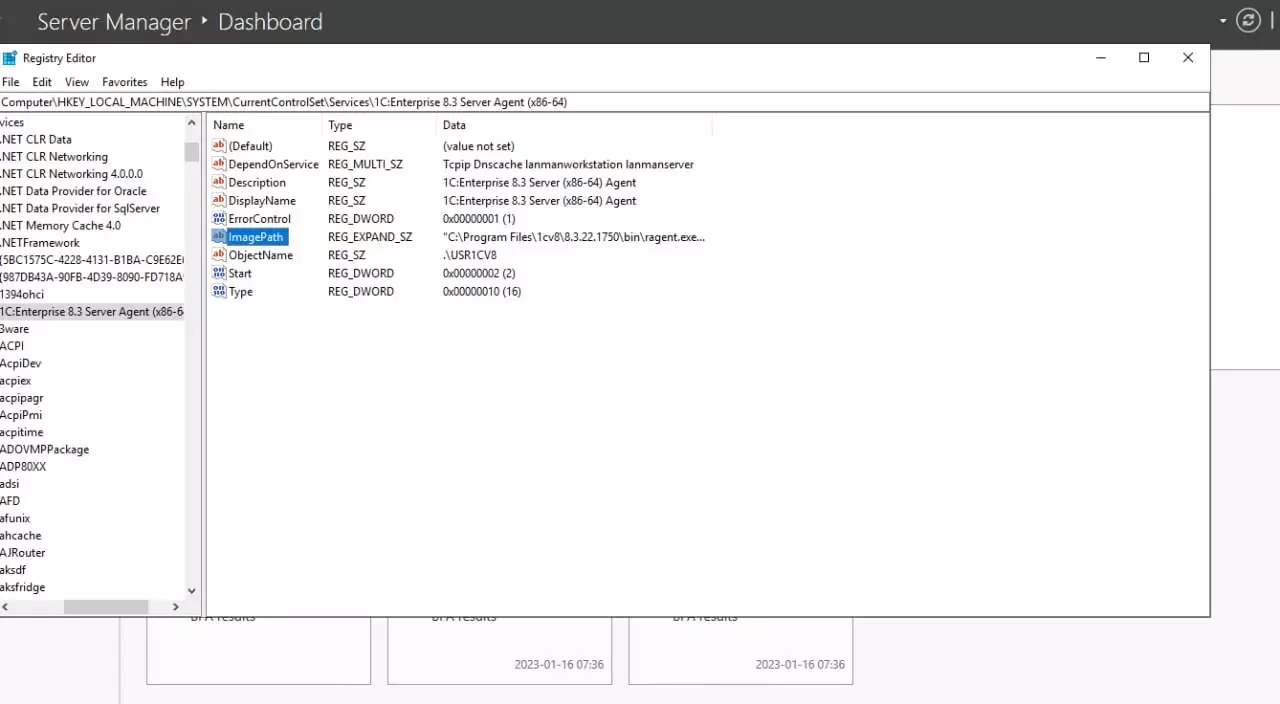Select the AJRouter key

[23, 553]
